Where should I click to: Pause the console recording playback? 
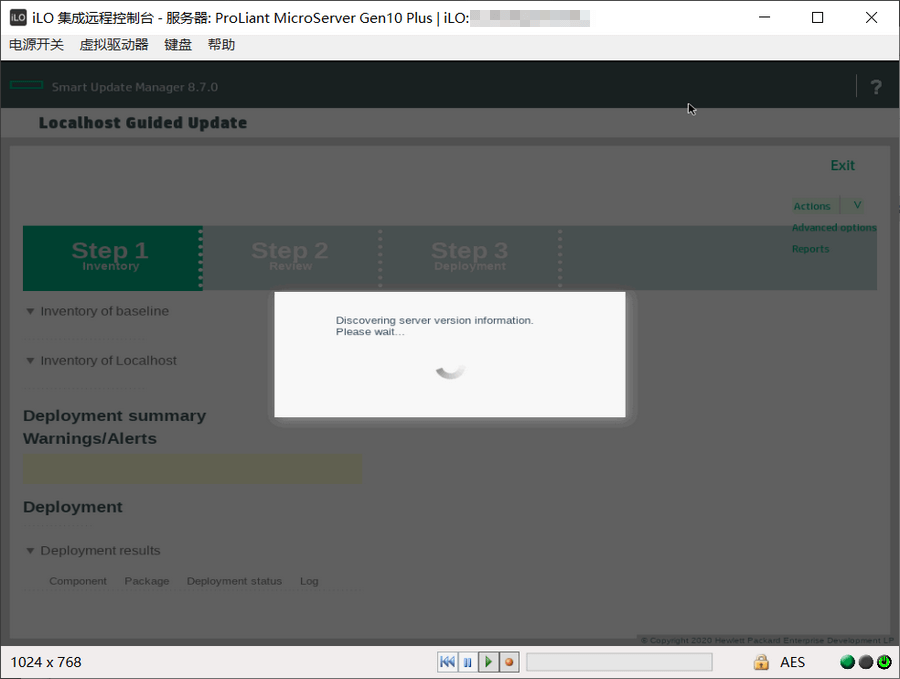tap(467, 662)
